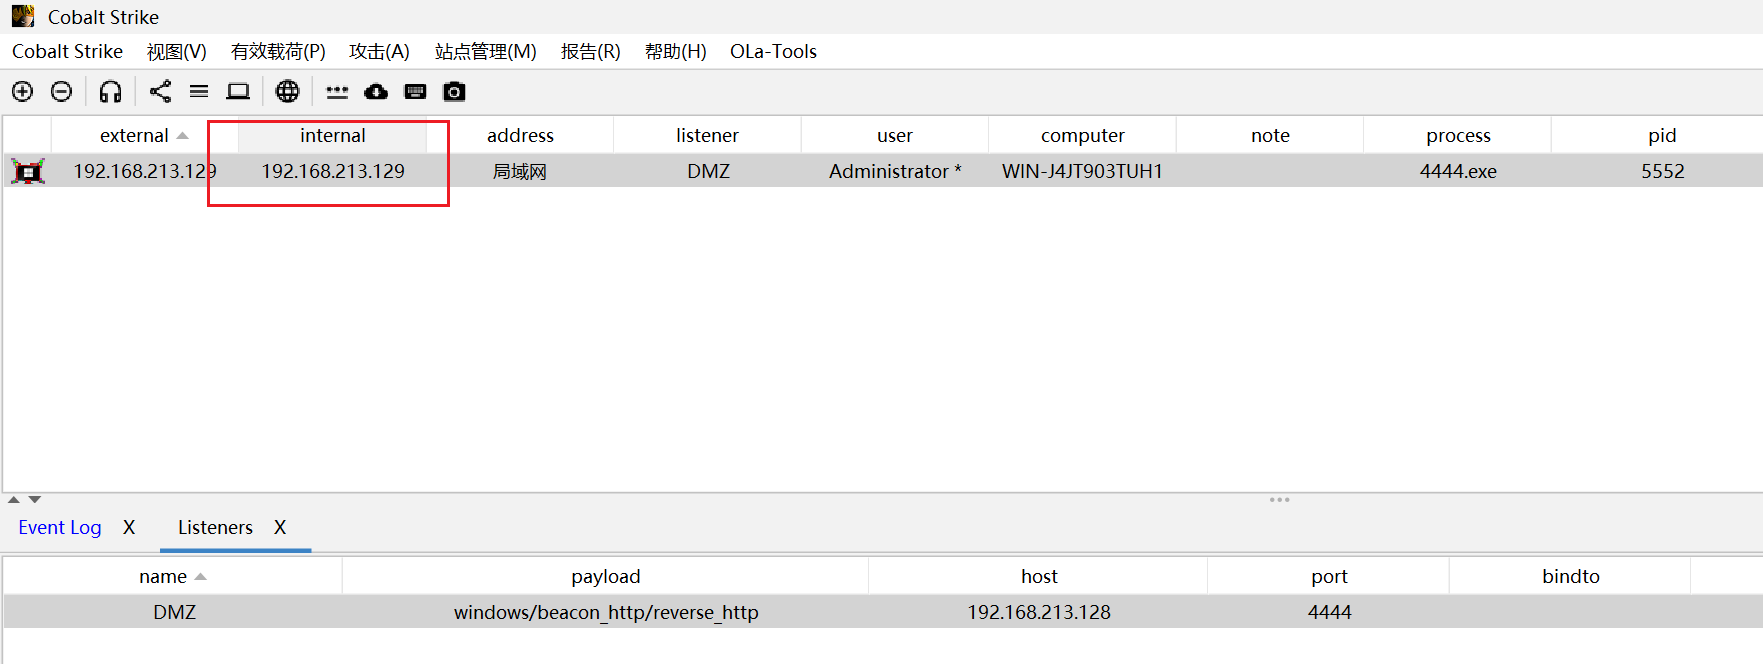Open the 攻击(A) menu
The width and height of the screenshot is (1763, 664).
(379, 52)
